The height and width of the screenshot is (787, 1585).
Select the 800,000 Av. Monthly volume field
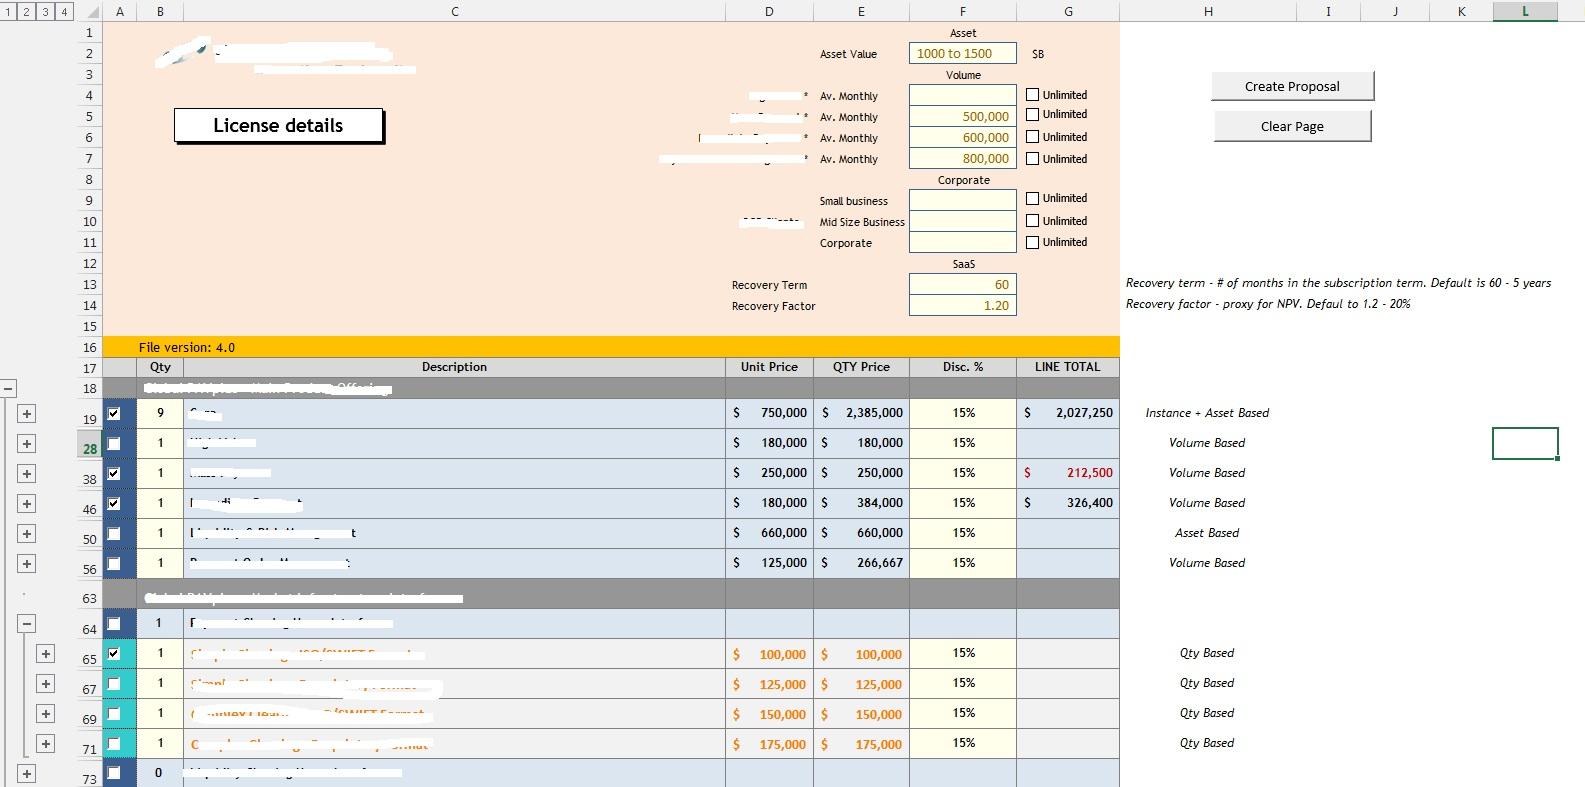[x=963, y=159]
